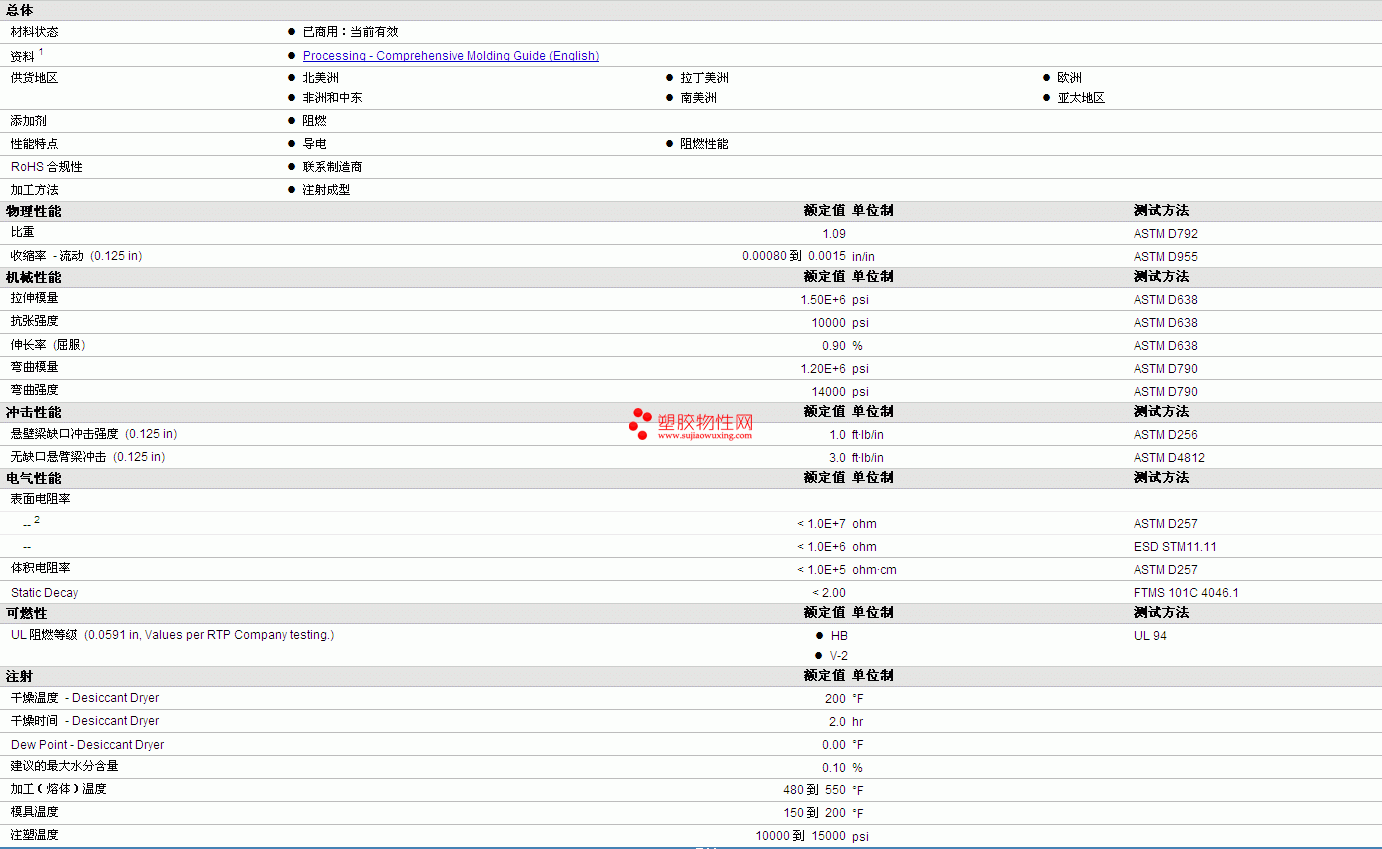Click the 机械性能 section header
This screenshot has height=849, width=1382.
point(34,277)
